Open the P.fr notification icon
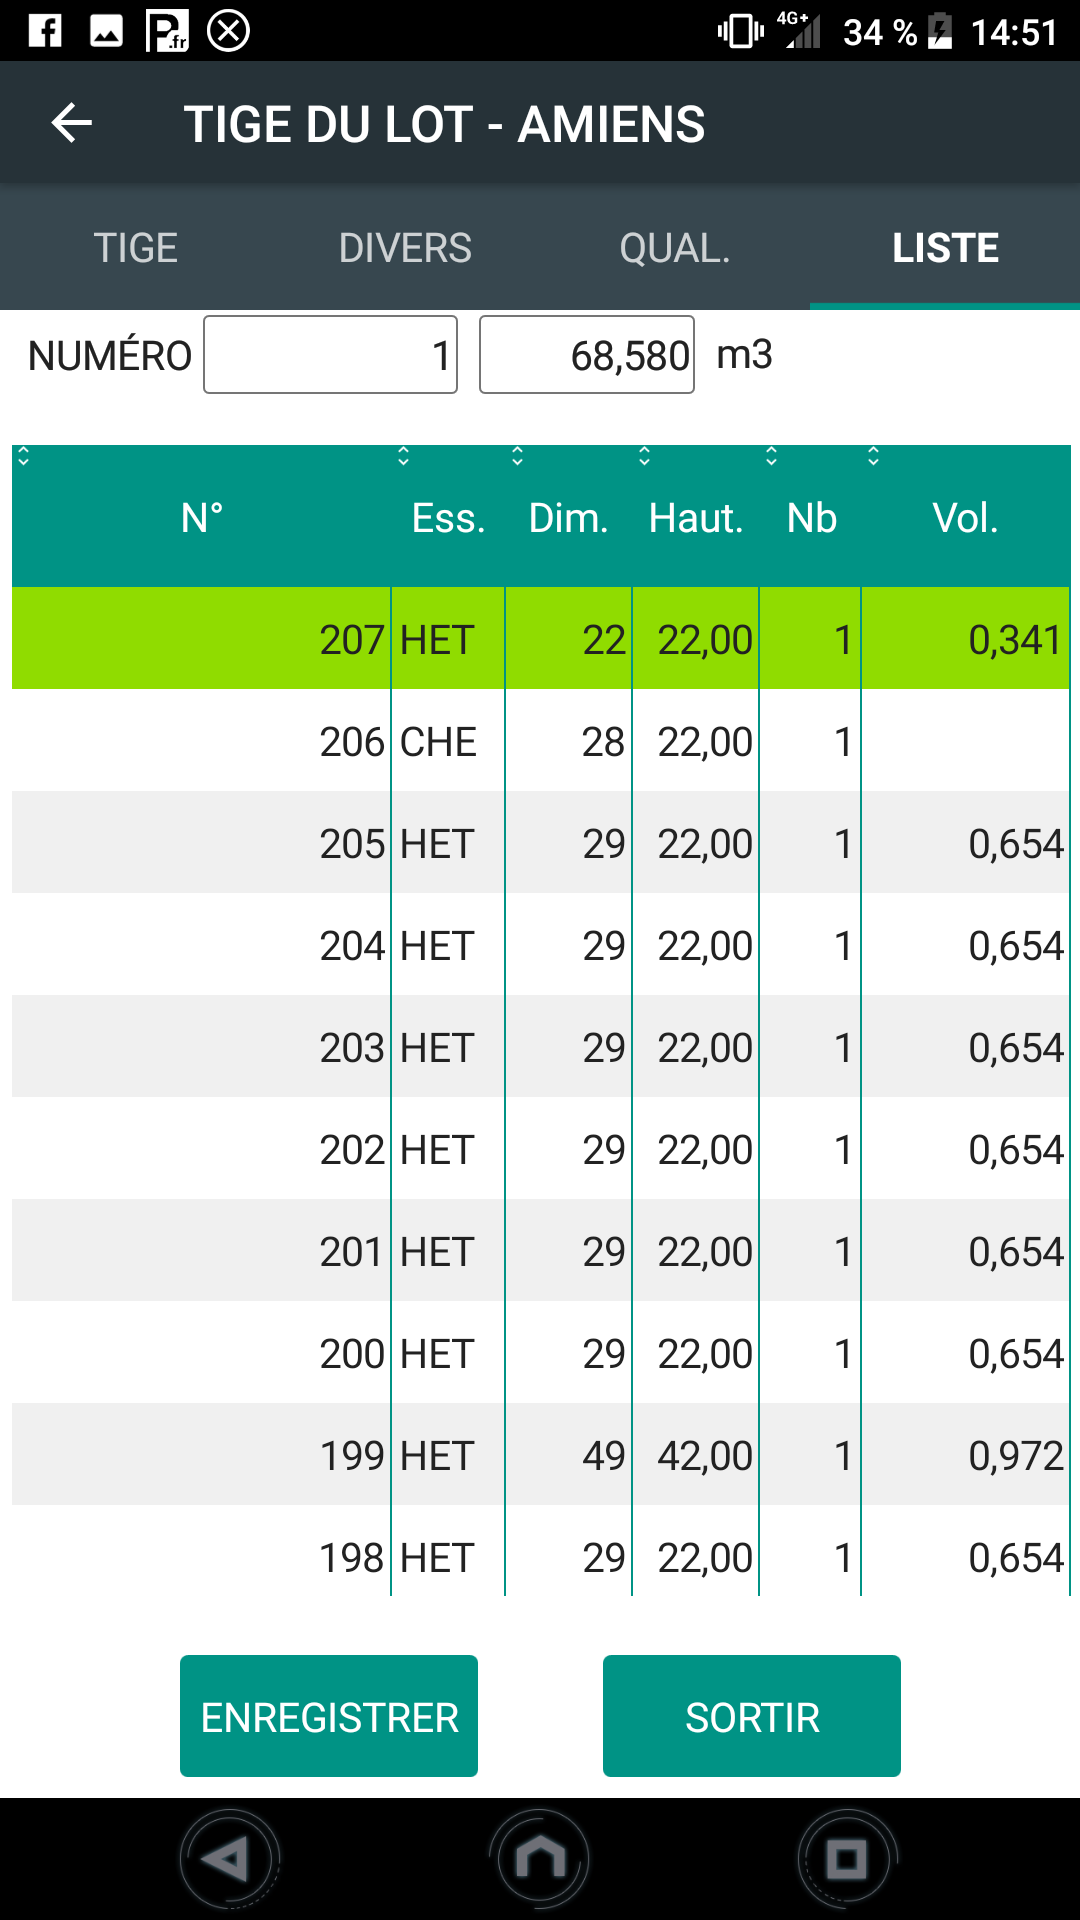Image resolution: width=1080 pixels, height=1920 pixels. click(x=167, y=31)
